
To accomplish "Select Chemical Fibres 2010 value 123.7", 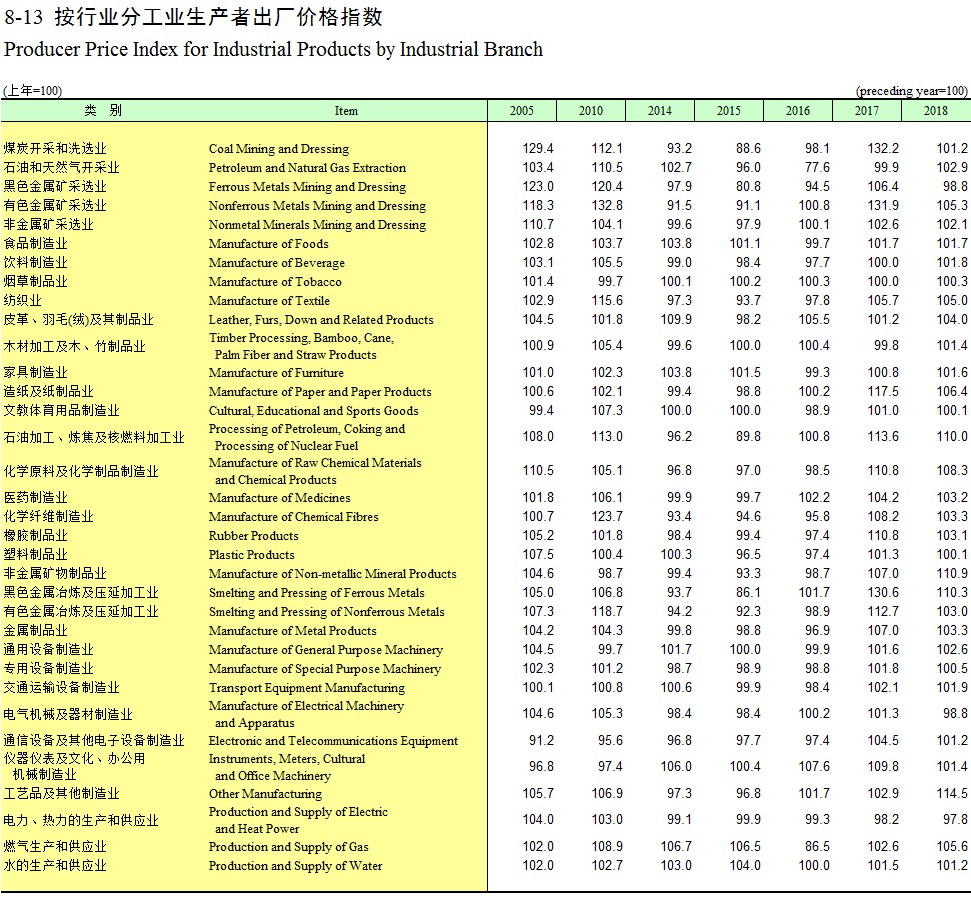I will tap(607, 517).
